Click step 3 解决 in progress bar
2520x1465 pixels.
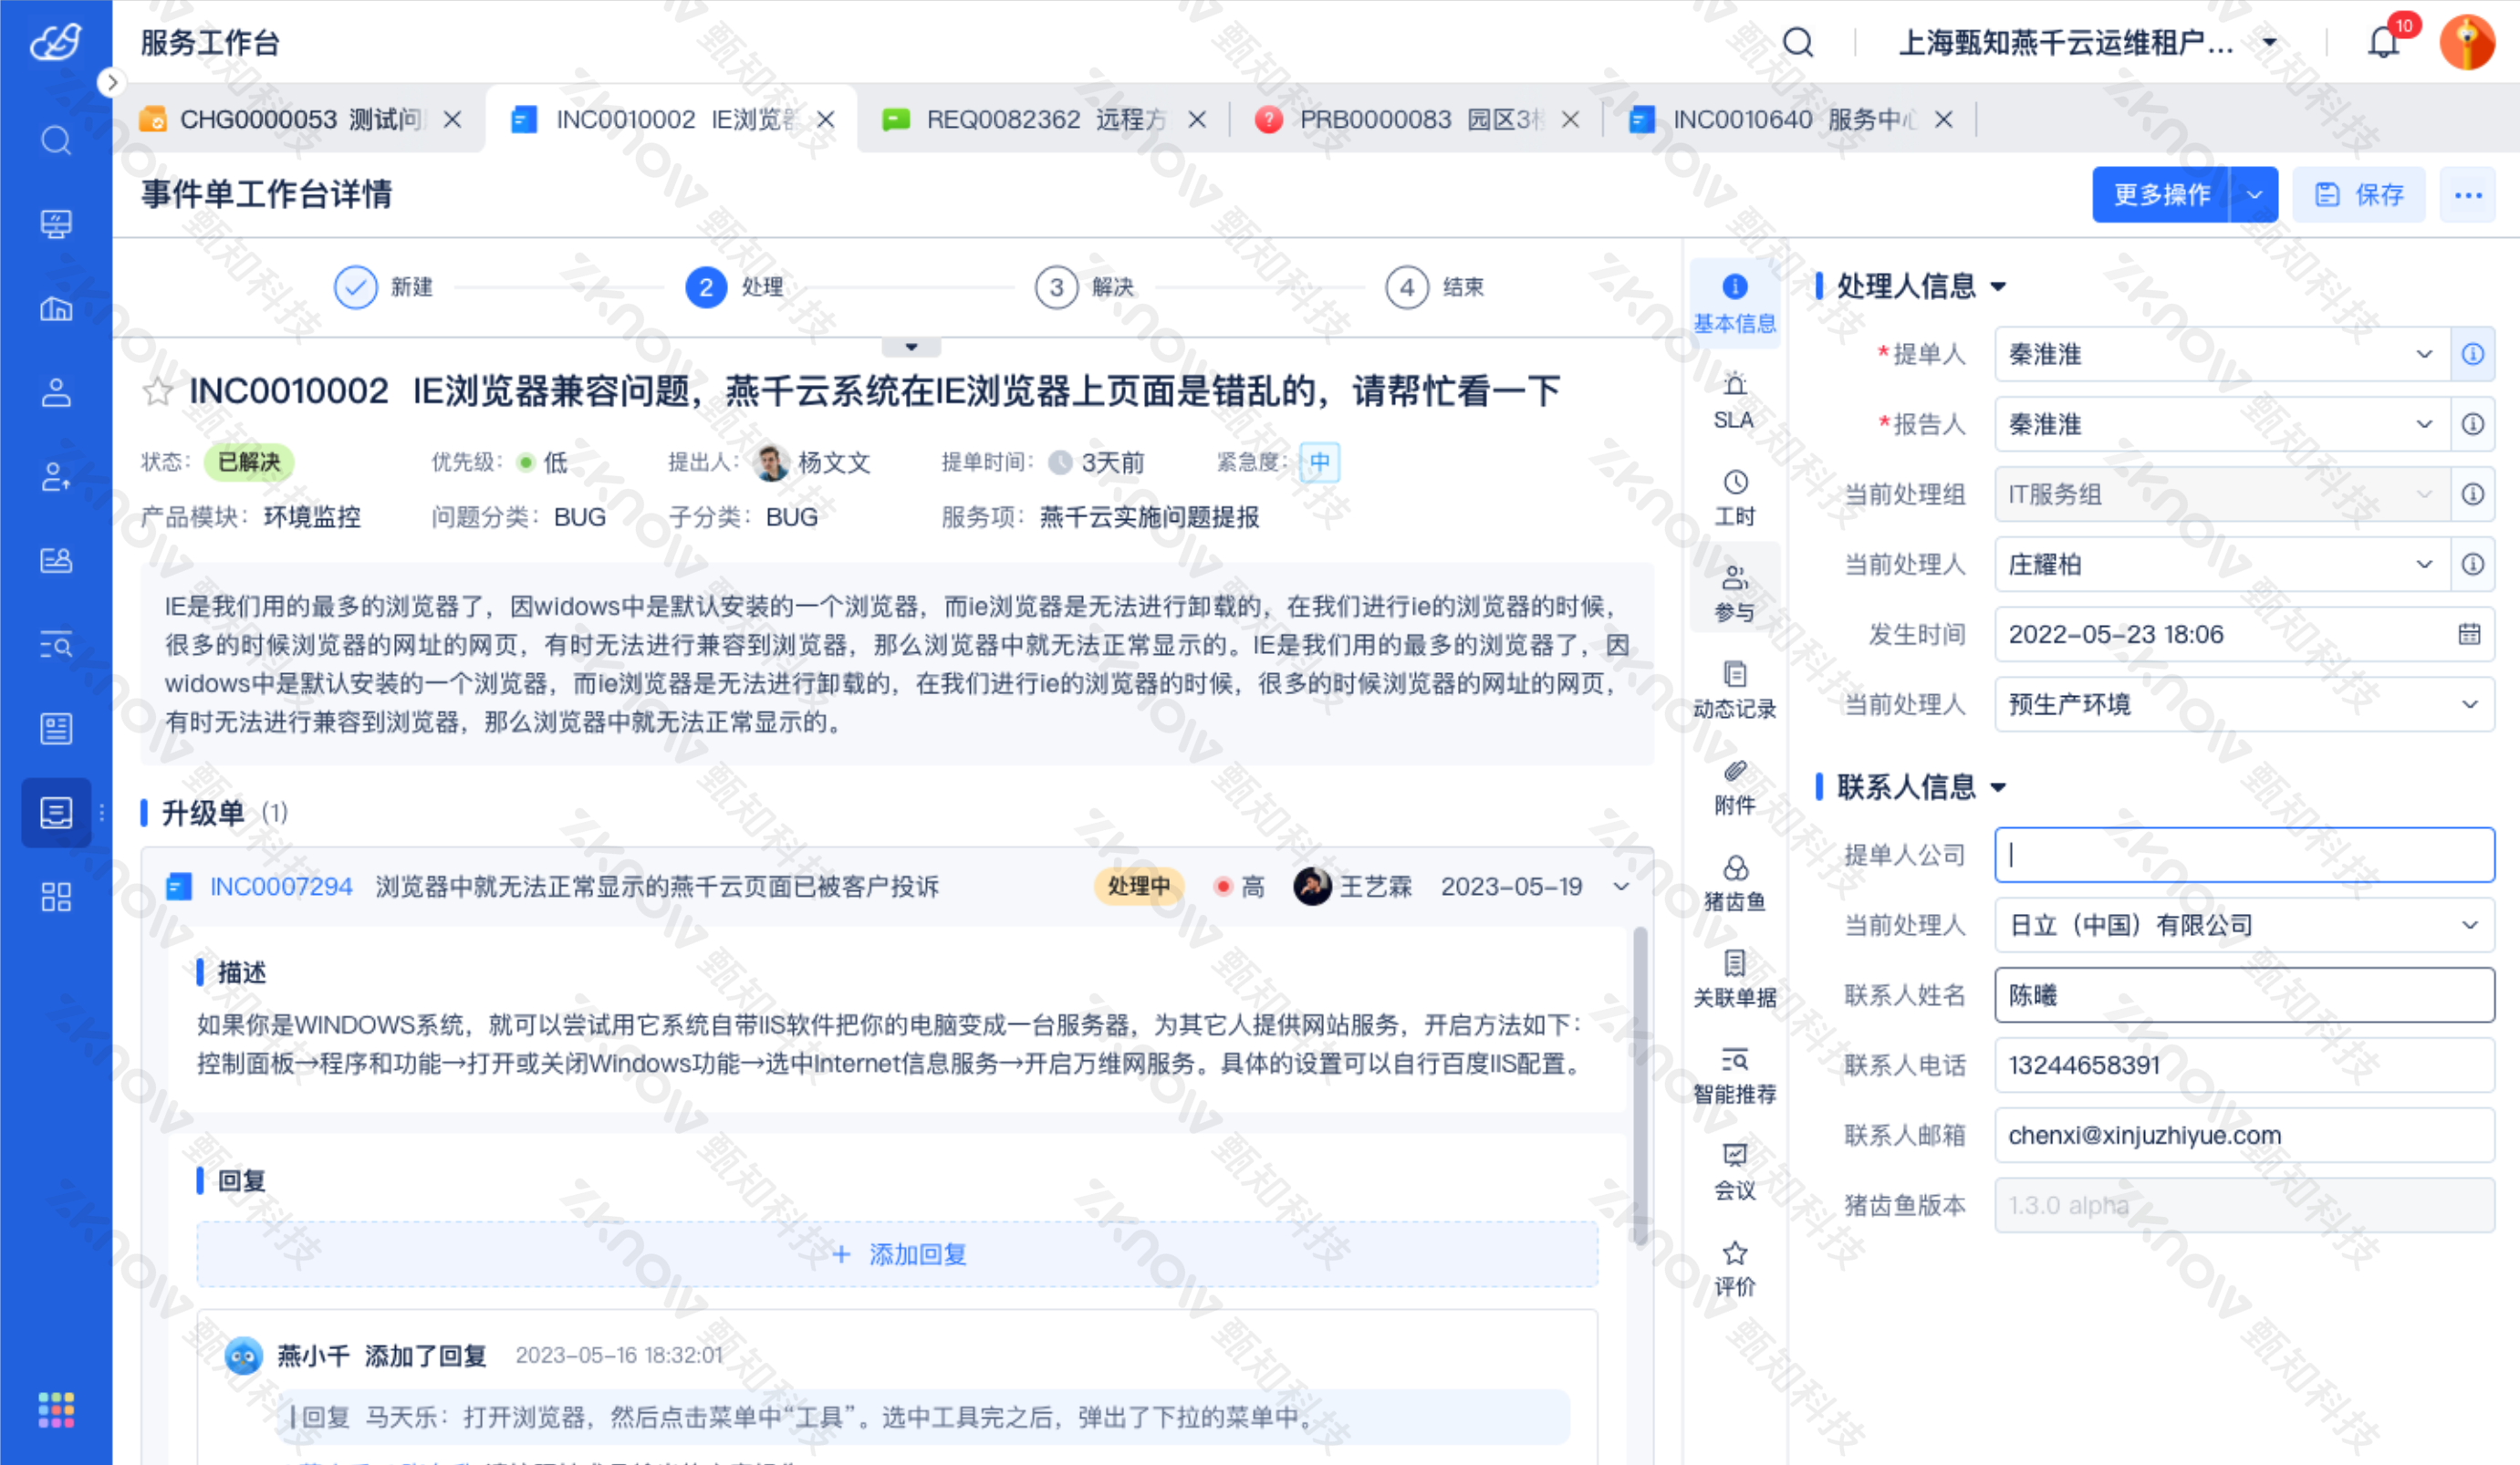[x=1086, y=287]
